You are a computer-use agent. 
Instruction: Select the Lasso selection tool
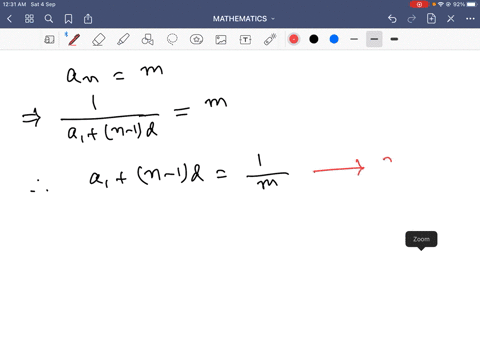172,40
